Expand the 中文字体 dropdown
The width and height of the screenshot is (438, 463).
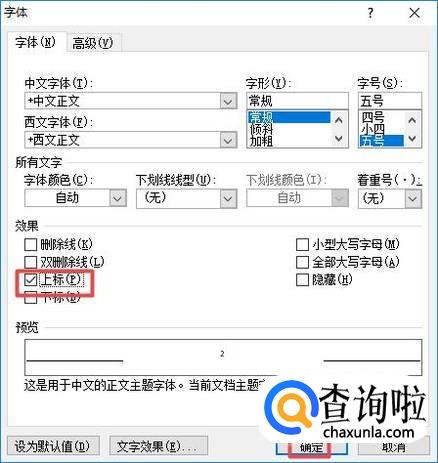click(x=228, y=101)
